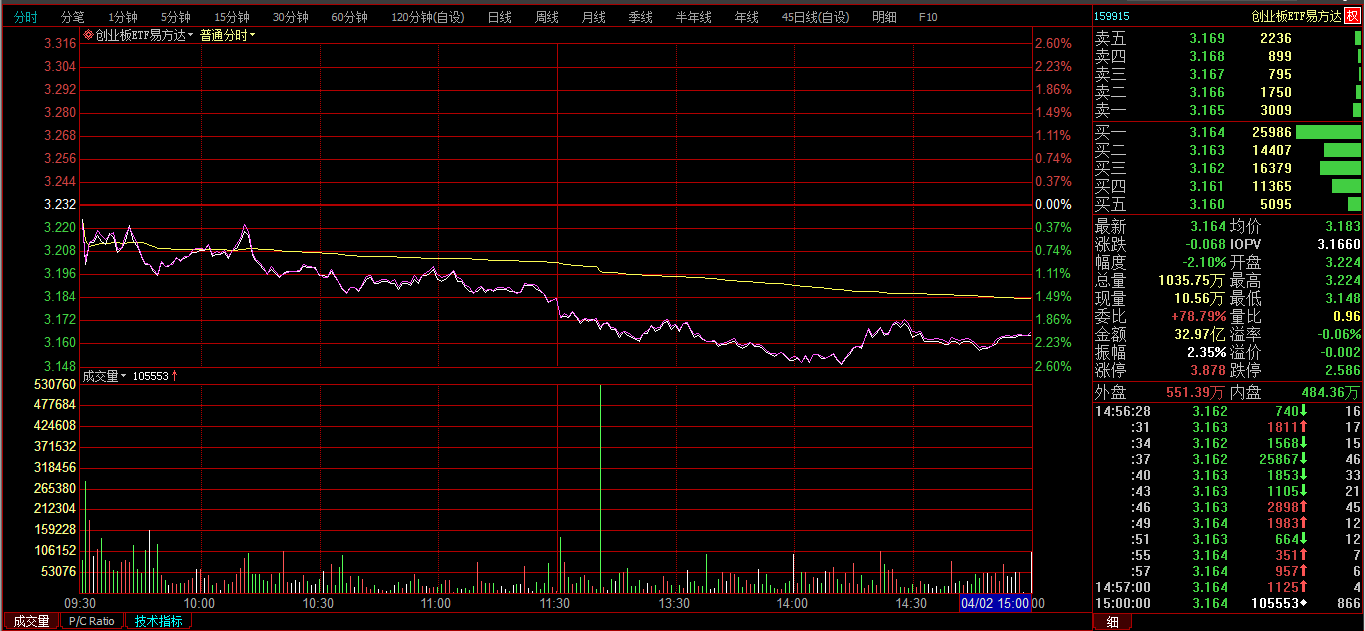Click the red 权 icon beside stock name
This screenshot has height=631, width=1365.
click(x=1353, y=16)
